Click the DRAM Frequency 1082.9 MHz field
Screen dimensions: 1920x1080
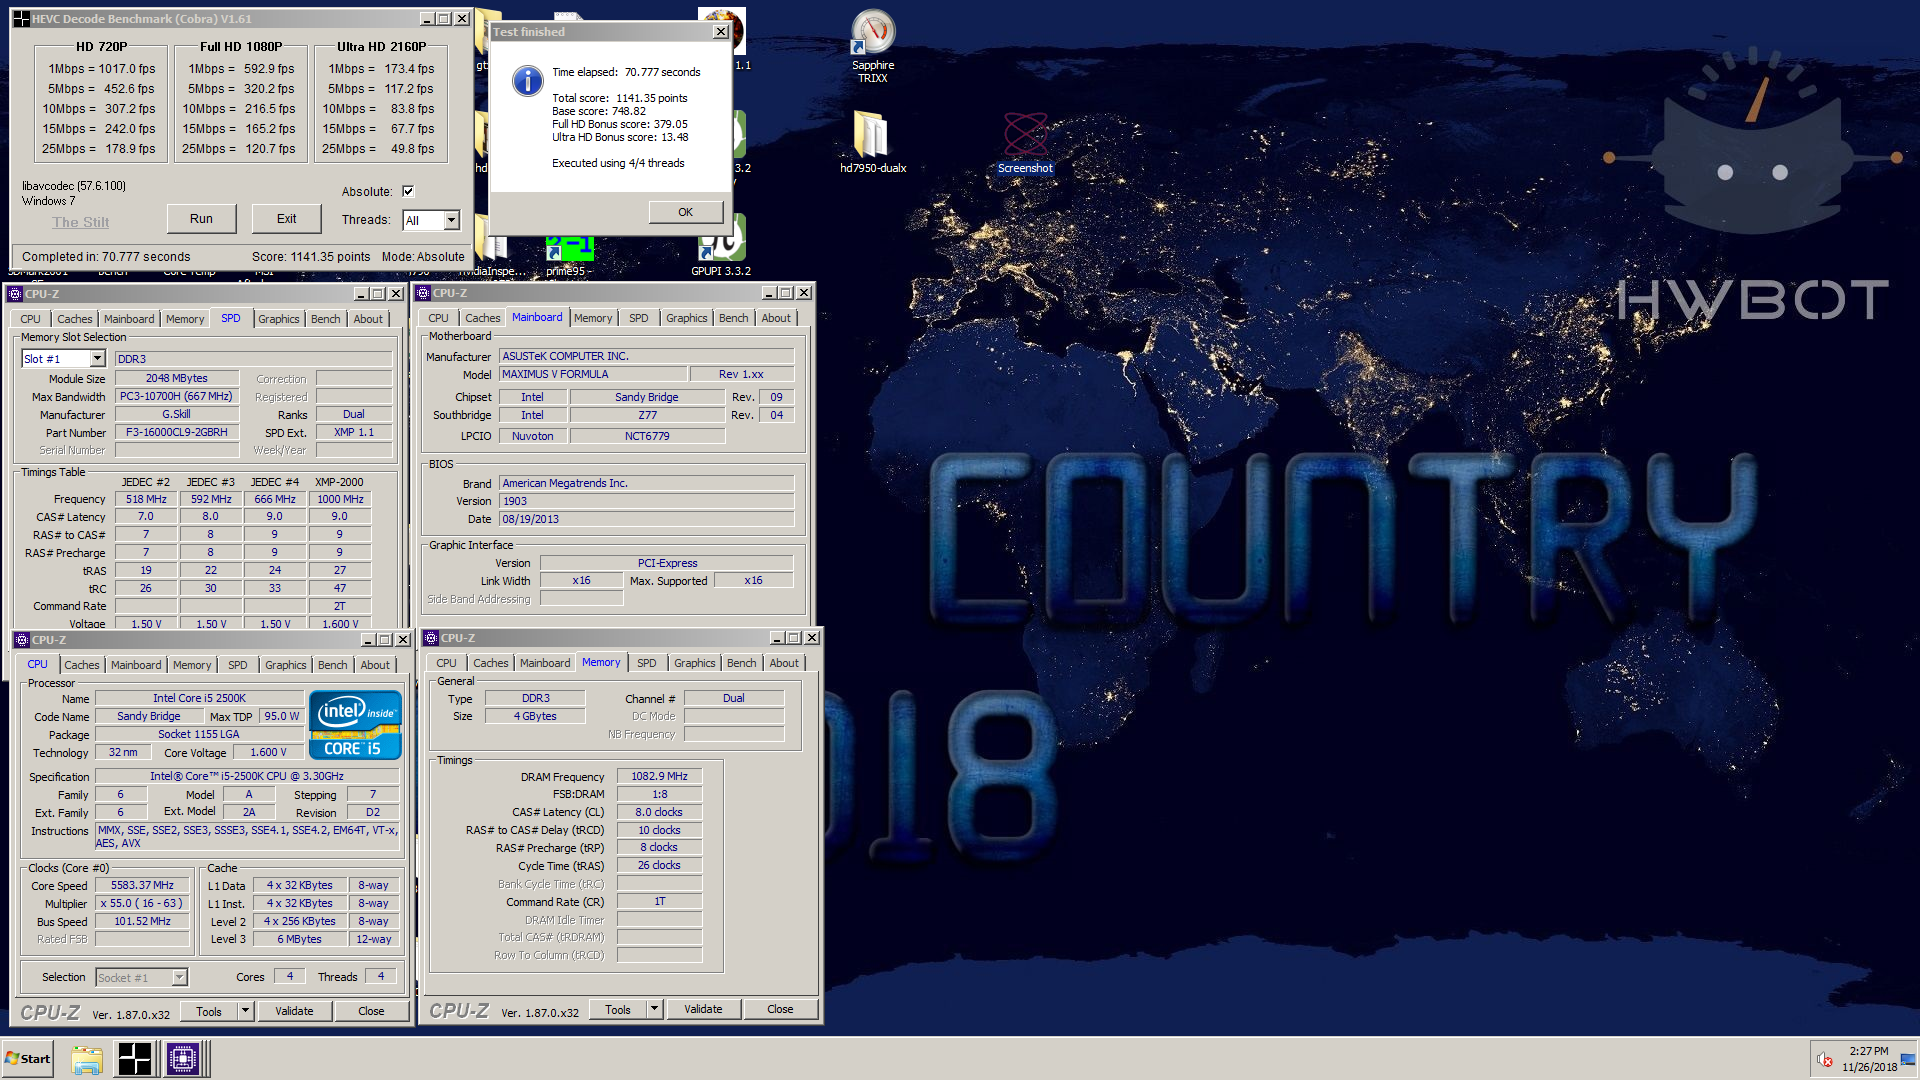[x=659, y=776]
